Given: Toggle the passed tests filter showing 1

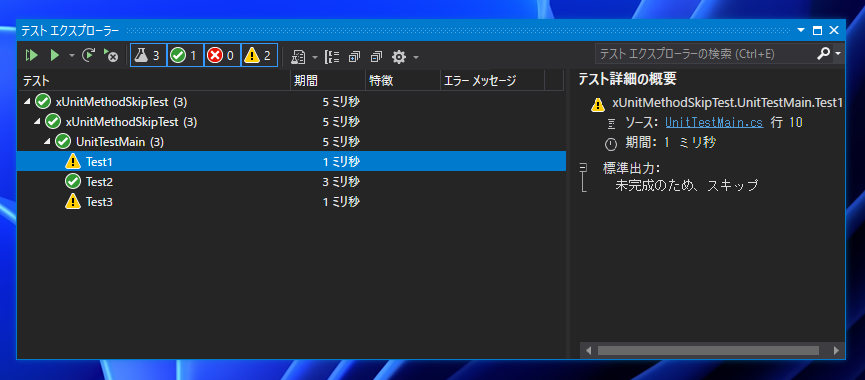Looking at the screenshot, I should (185, 55).
